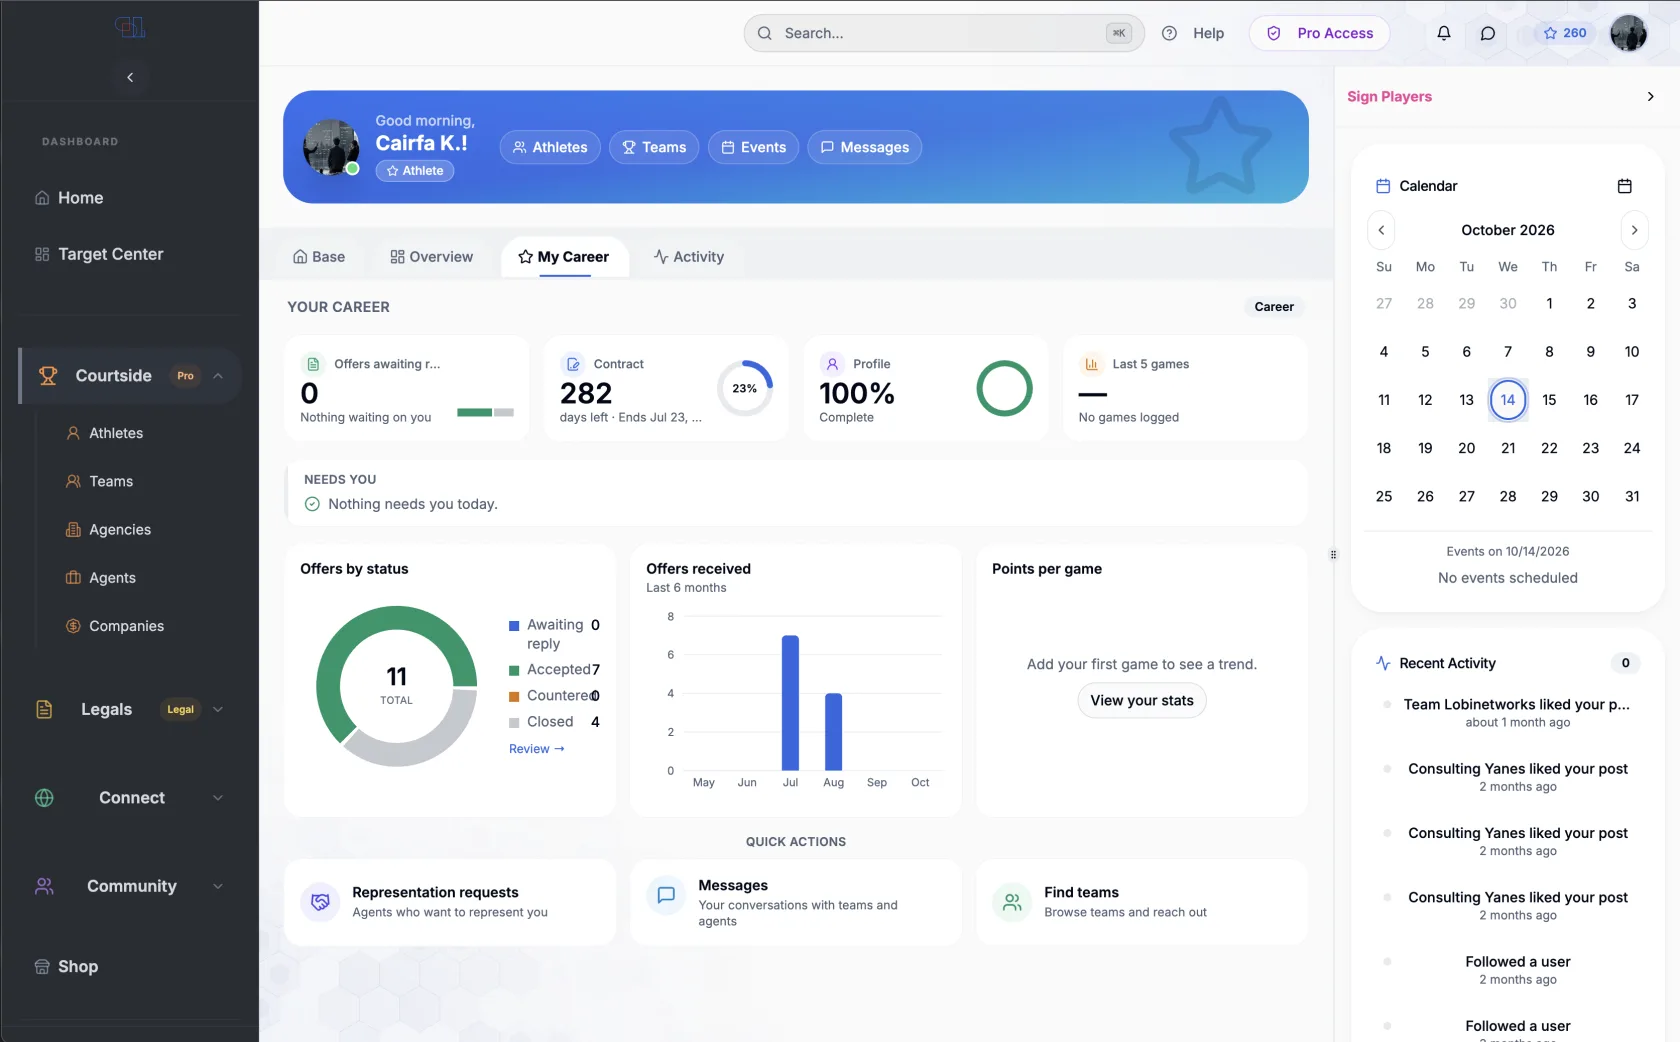The height and width of the screenshot is (1042, 1680).
Task: Click the Events pill in the banner
Action: pyautogui.click(x=754, y=147)
